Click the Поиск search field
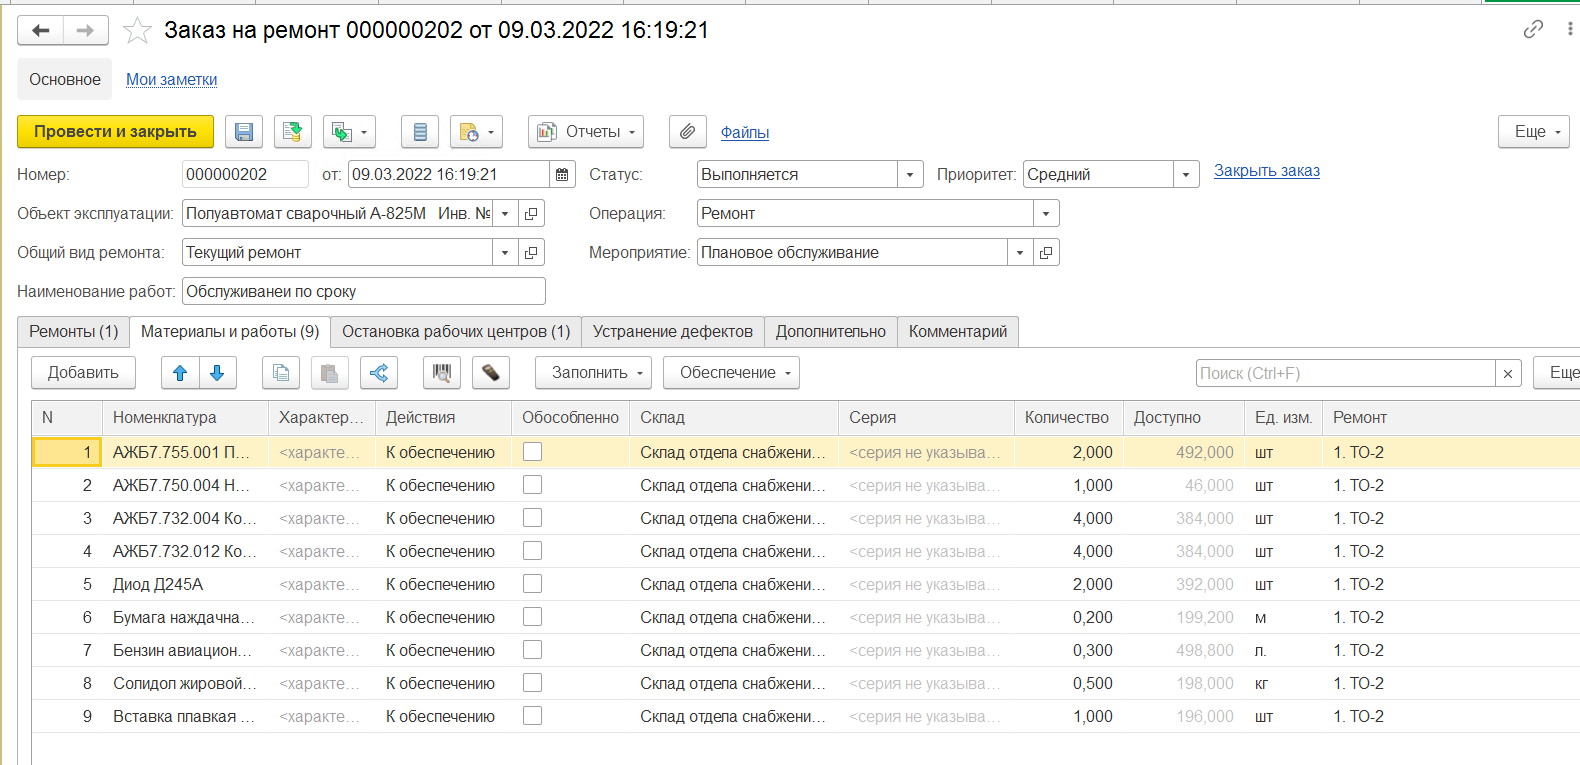Image resolution: width=1580 pixels, height=765 pixels. (1345, 374)
